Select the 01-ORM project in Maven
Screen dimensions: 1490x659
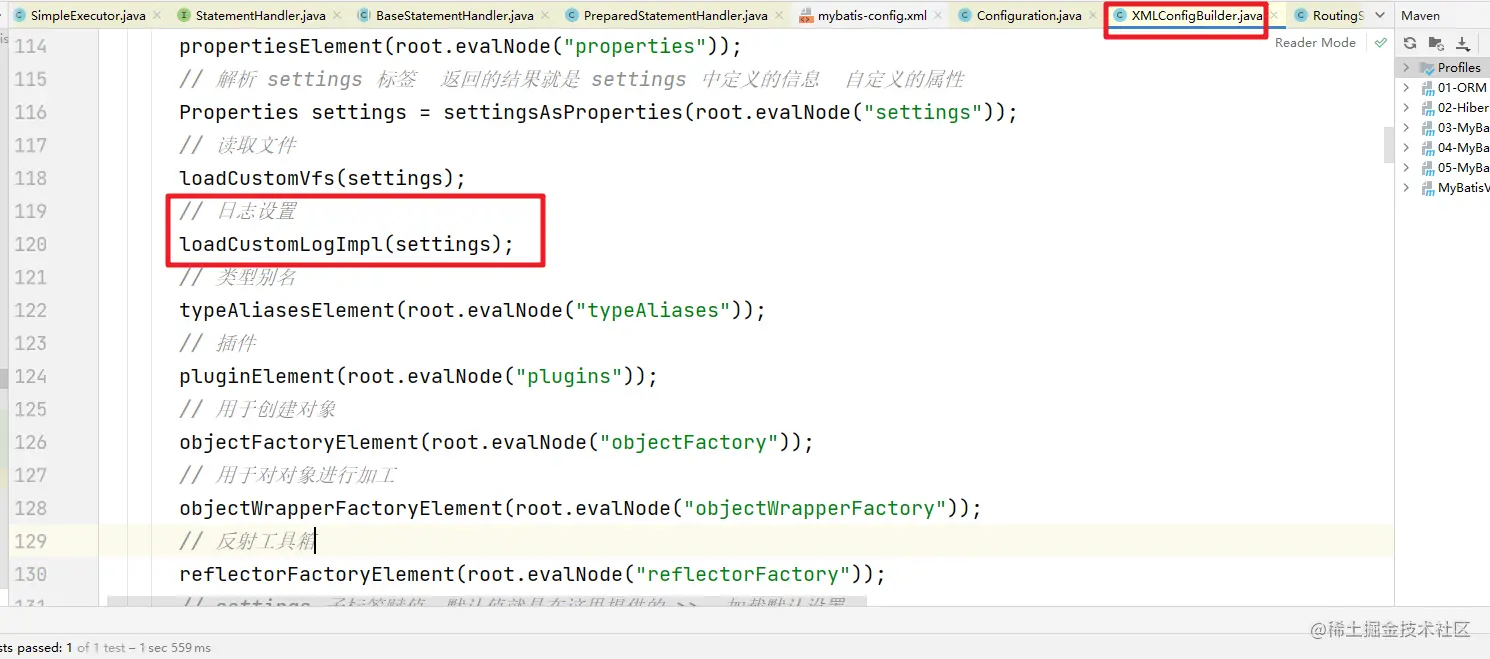coord(1443,88)
